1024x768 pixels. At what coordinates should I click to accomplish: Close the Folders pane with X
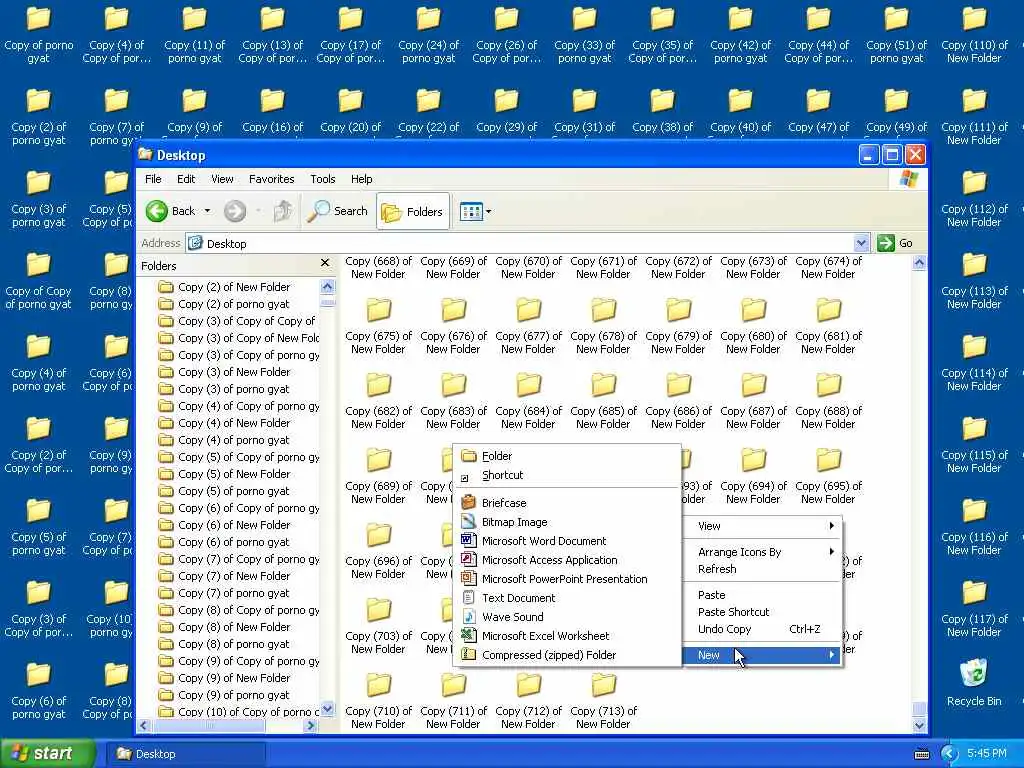(325, 263)
